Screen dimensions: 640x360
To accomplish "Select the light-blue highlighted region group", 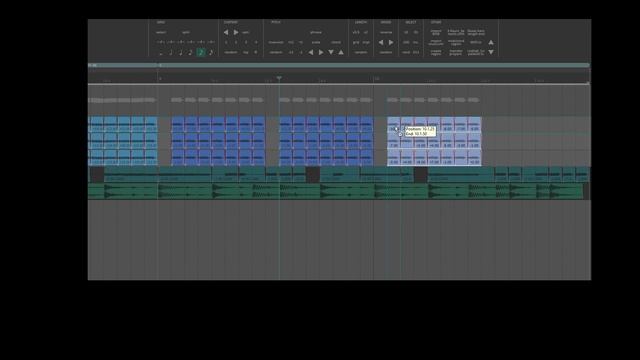I will click(434, 141).
